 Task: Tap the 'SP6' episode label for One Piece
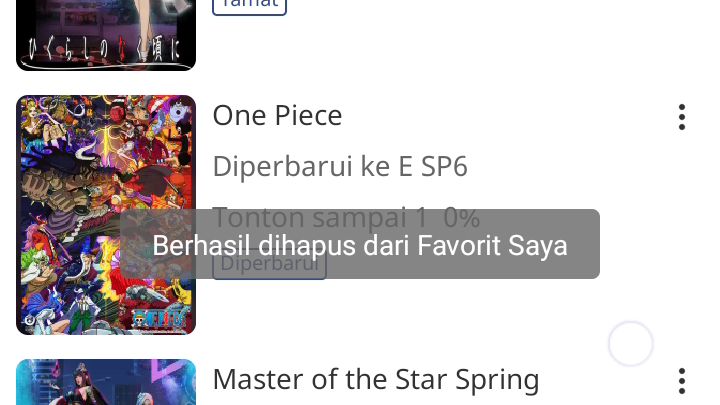[444, 166]
